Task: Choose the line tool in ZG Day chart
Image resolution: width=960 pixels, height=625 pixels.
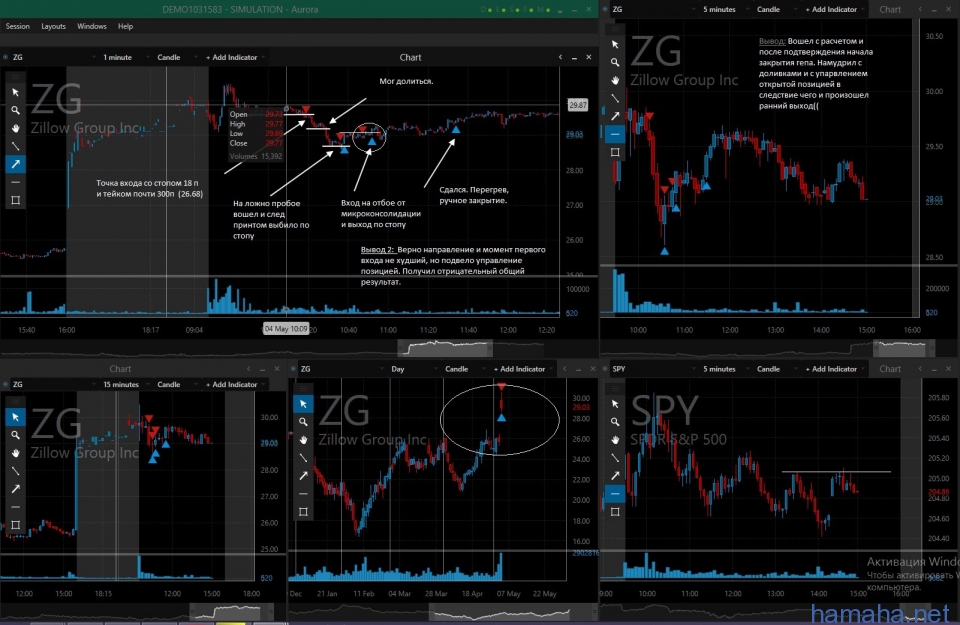Action: click(303, 458)
